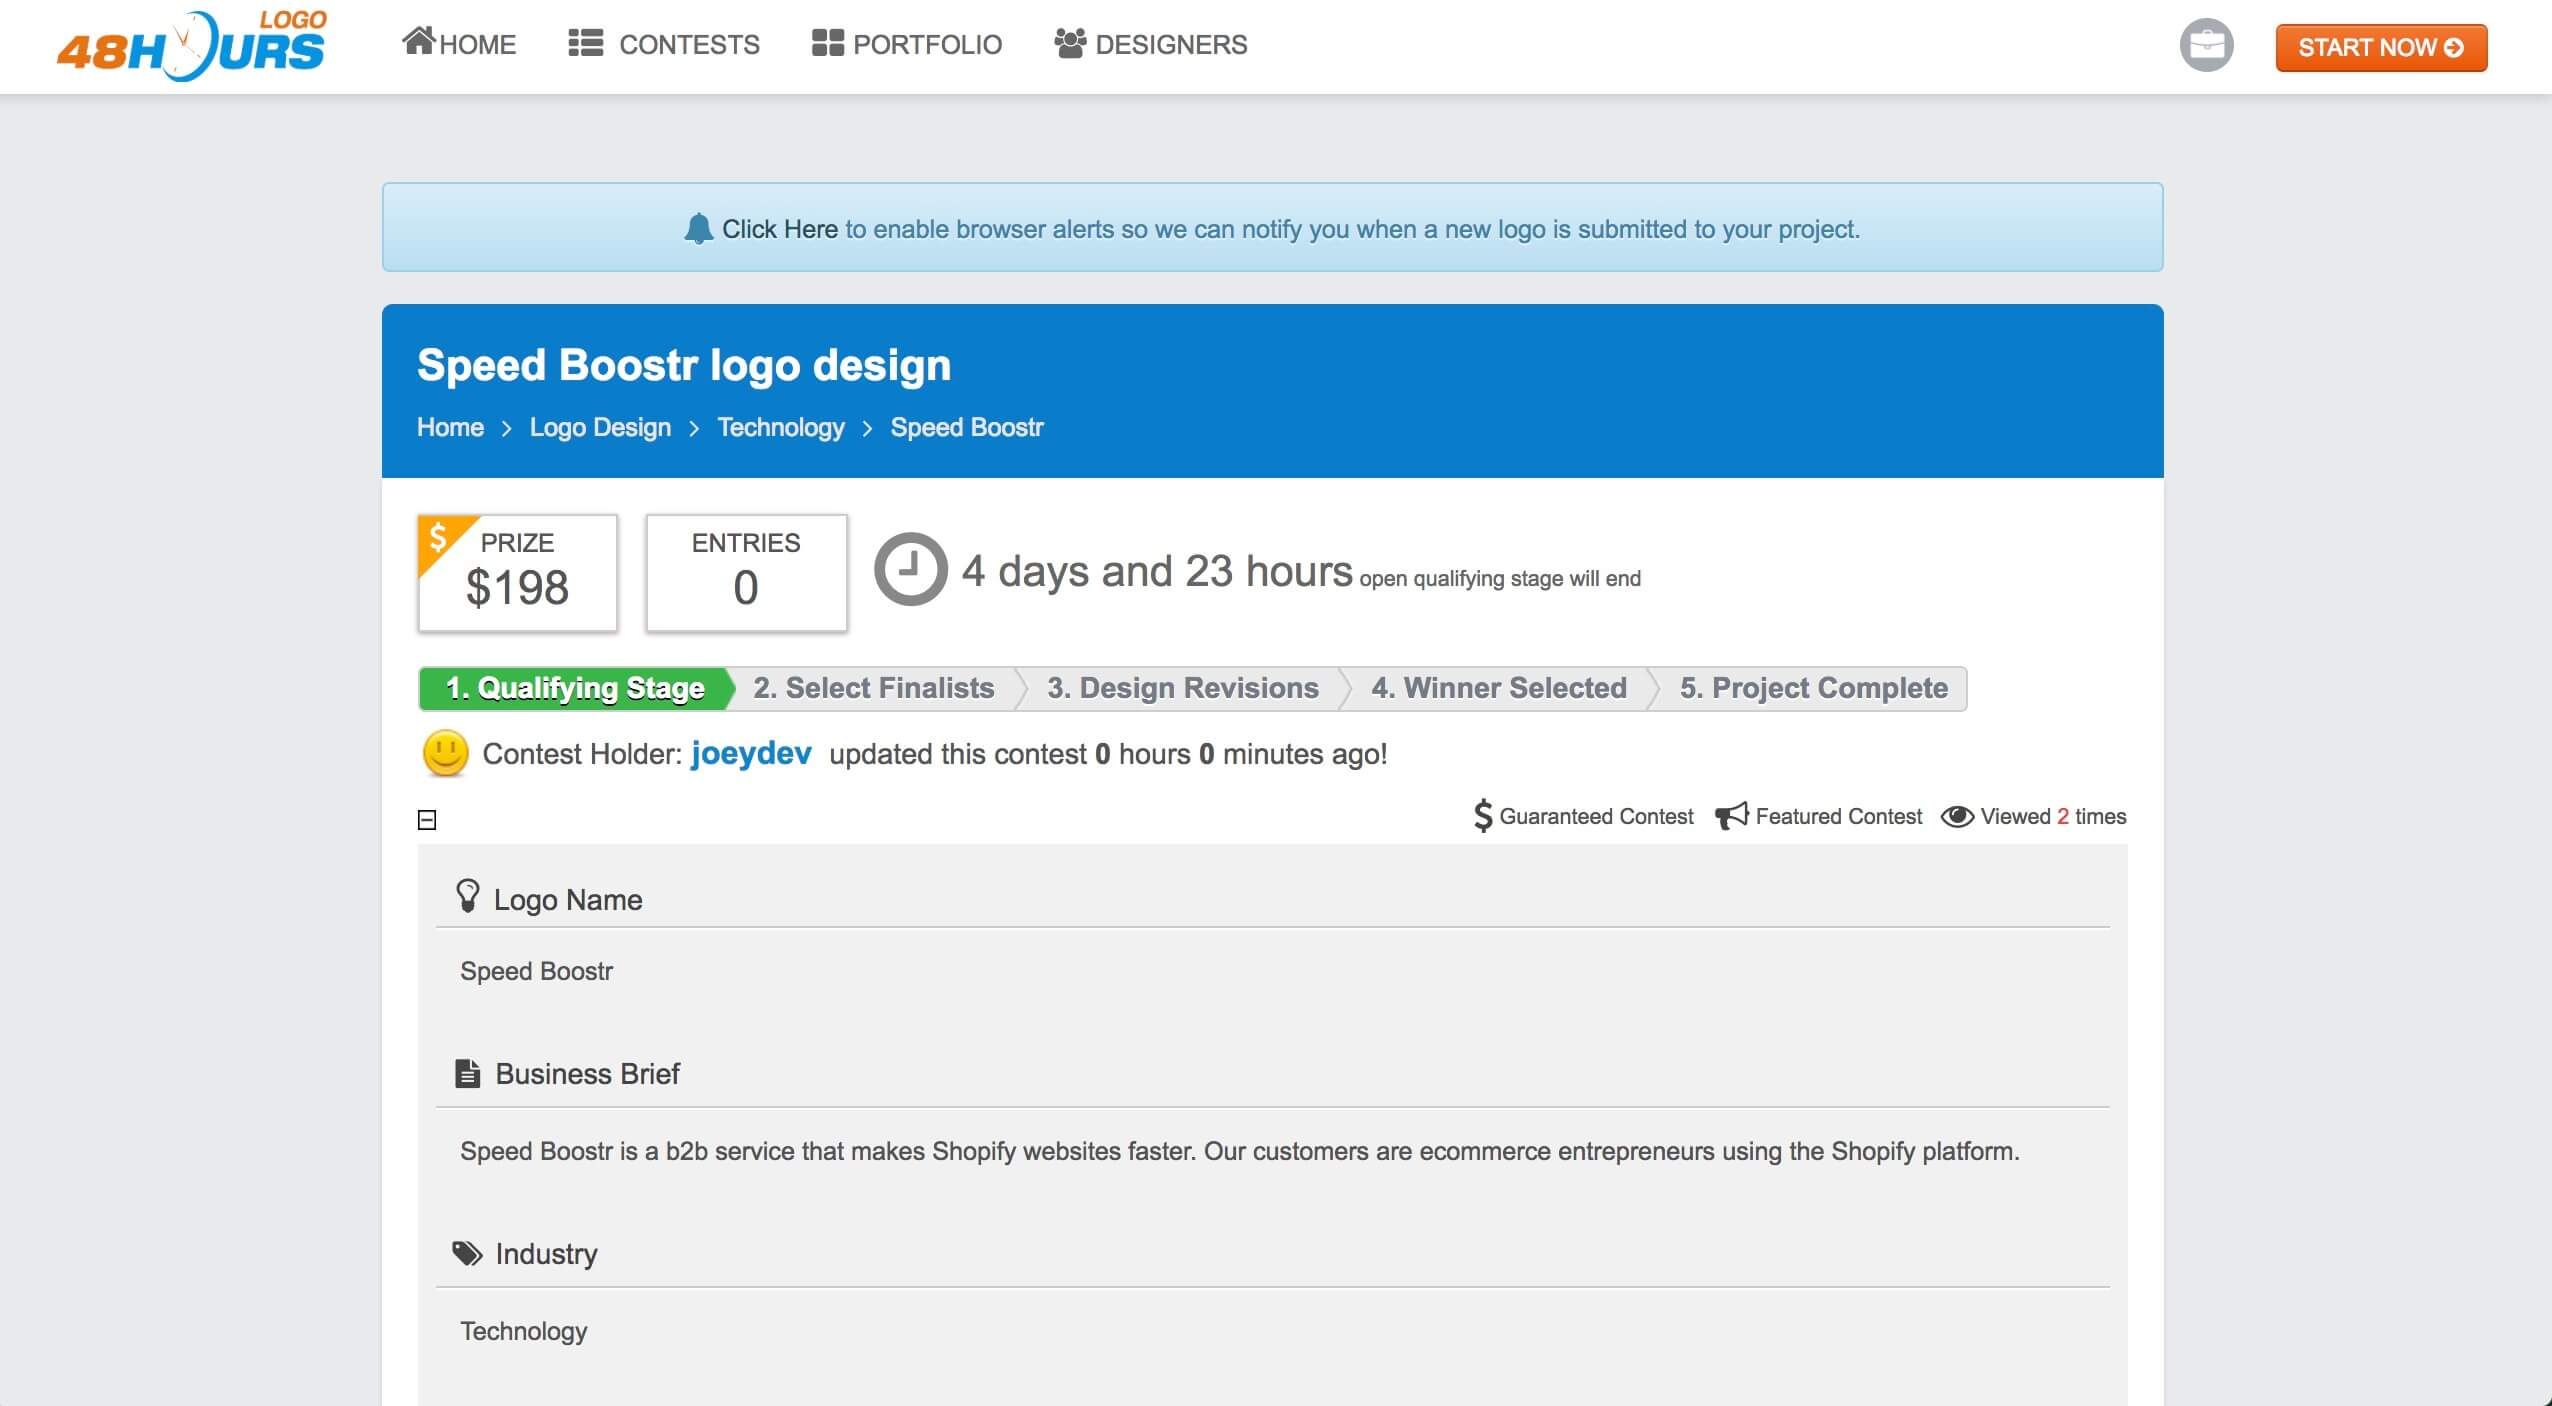Viewport: 2552px width, 1406px height.
Task: Click the tag icon beside Industry
Action: click(x=467, y=1251)
